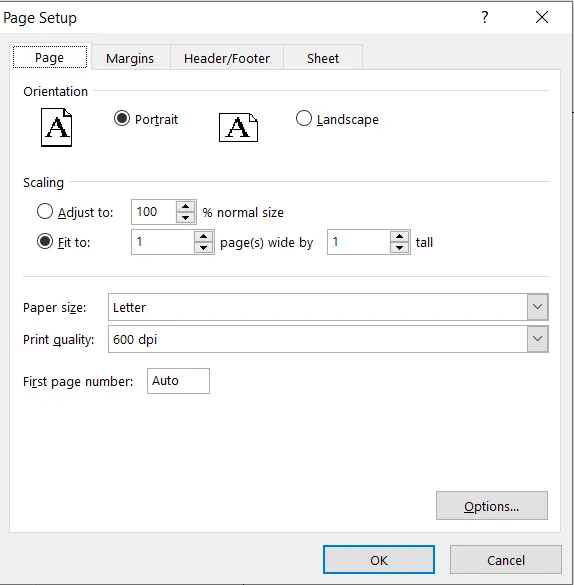
Task: Increase the Adjust to percentage spinner
Action: click(185, 206)
